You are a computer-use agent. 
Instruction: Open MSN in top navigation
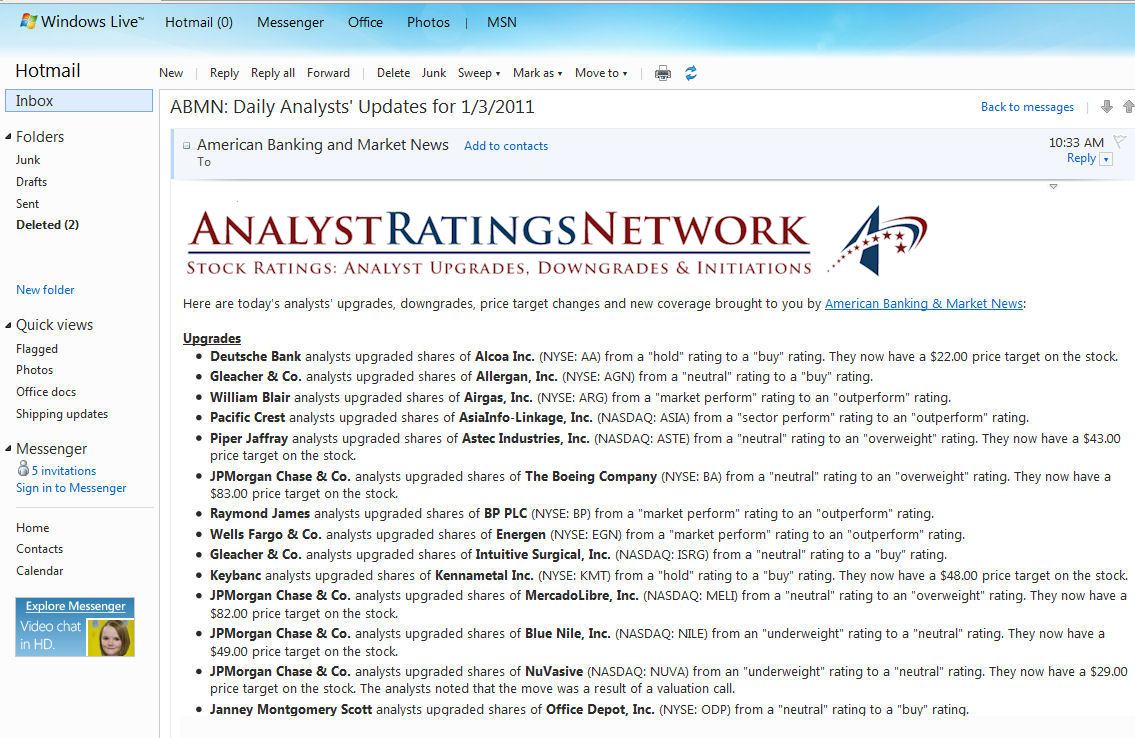(x=502, y=22)
